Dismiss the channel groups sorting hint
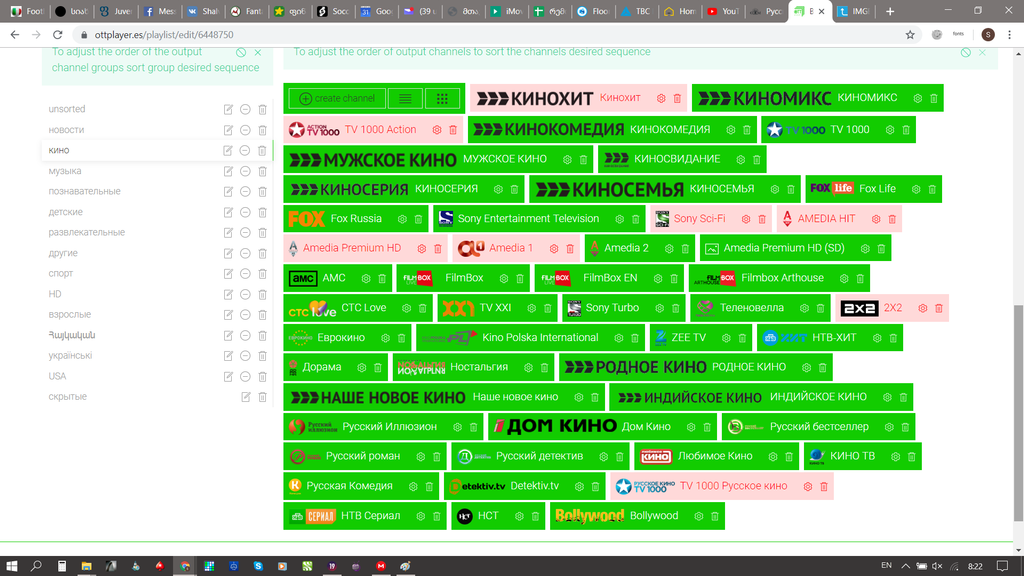The image size is (1024, 576). 258,52
